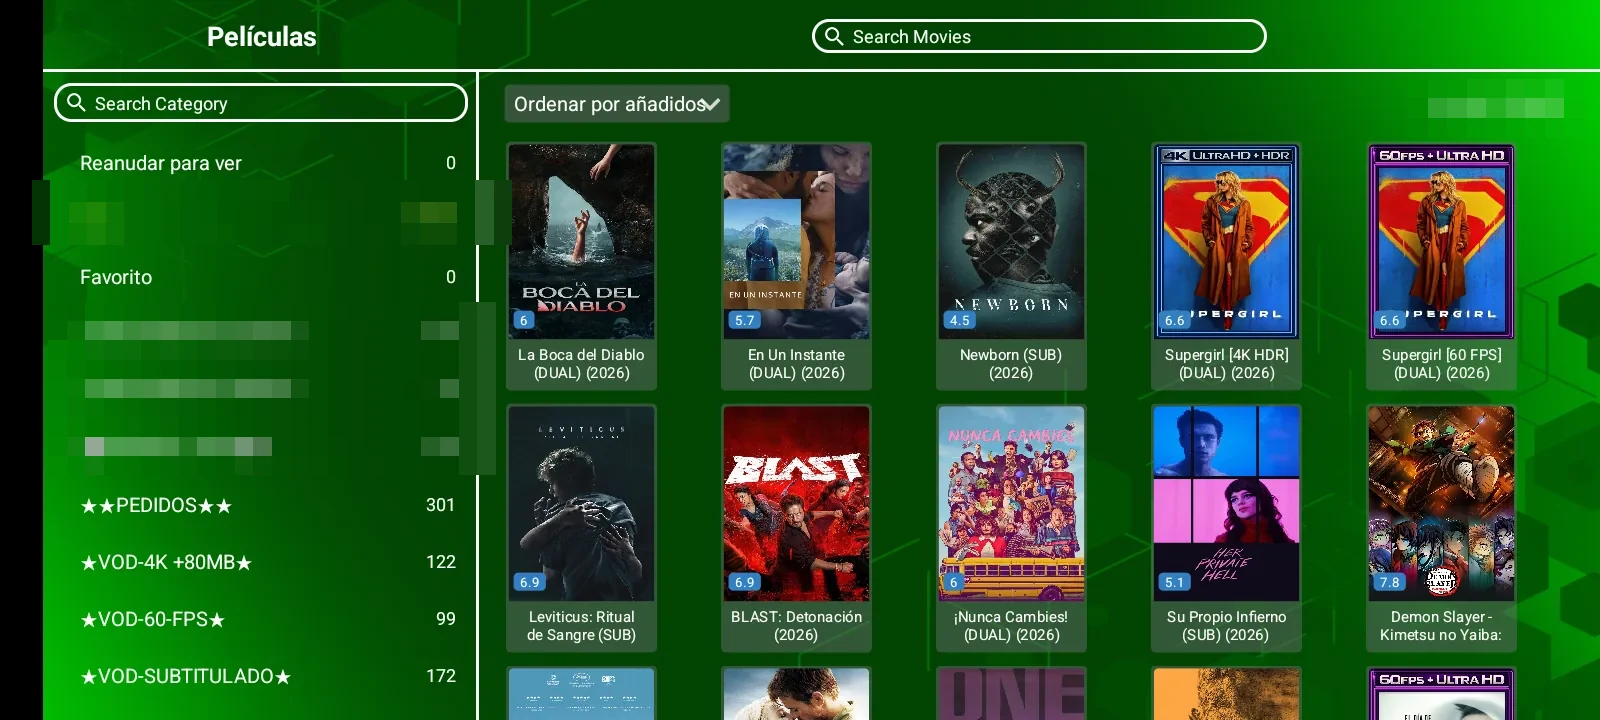The image size is (1600, 720).
Task: Click the Newborn (SUB) (2026) title text
Action: click(1011, 364)
